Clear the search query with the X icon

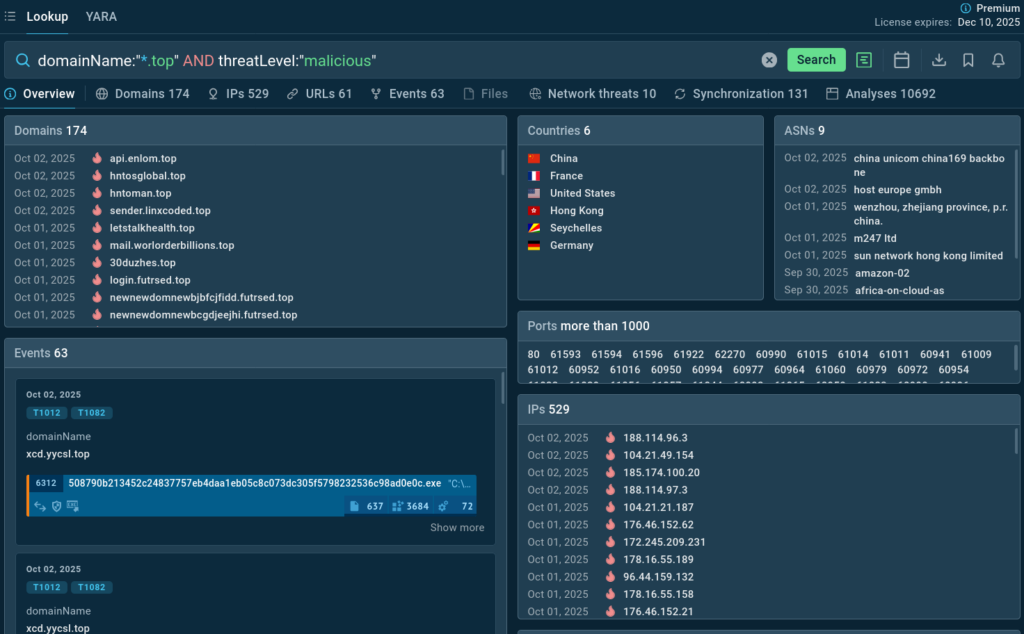(x=769, y=60)
